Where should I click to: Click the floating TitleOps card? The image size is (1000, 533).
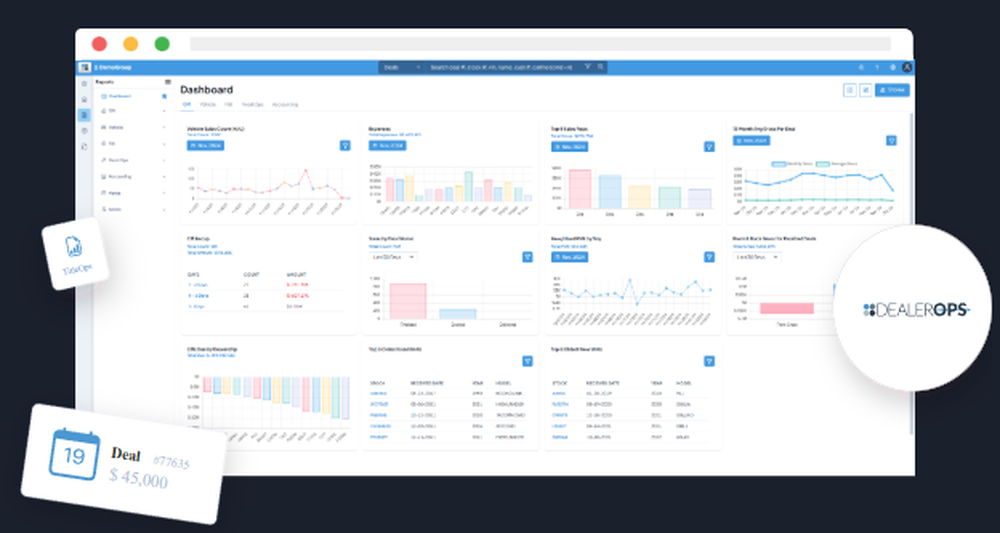pos(75,254)
